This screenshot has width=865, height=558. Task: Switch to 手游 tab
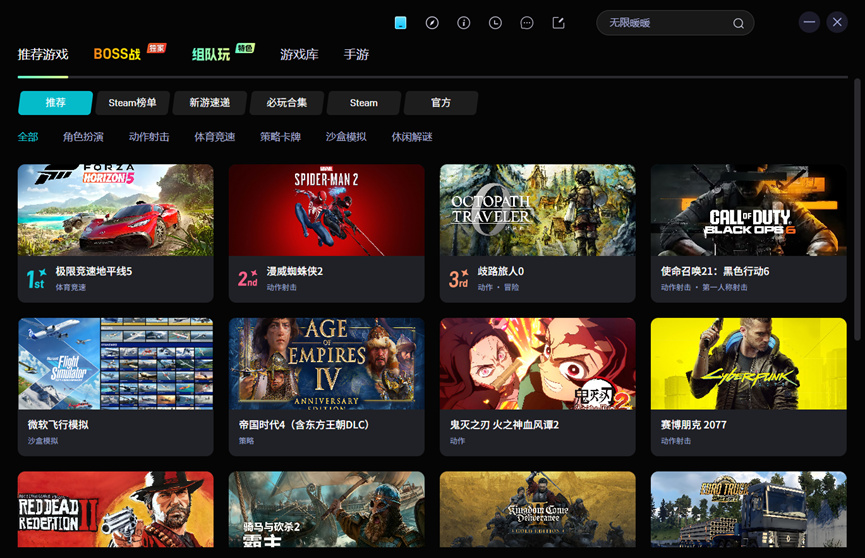356,54
